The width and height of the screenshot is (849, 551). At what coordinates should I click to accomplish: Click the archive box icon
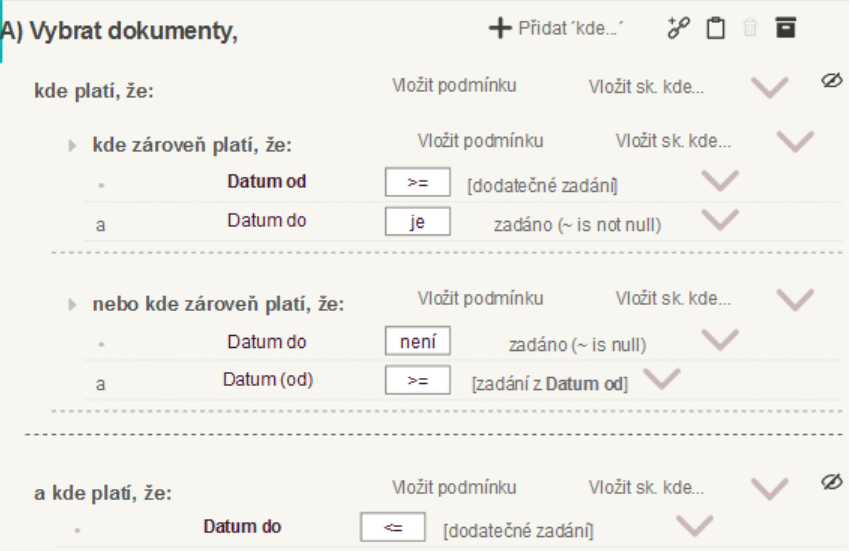click(786, 29)
